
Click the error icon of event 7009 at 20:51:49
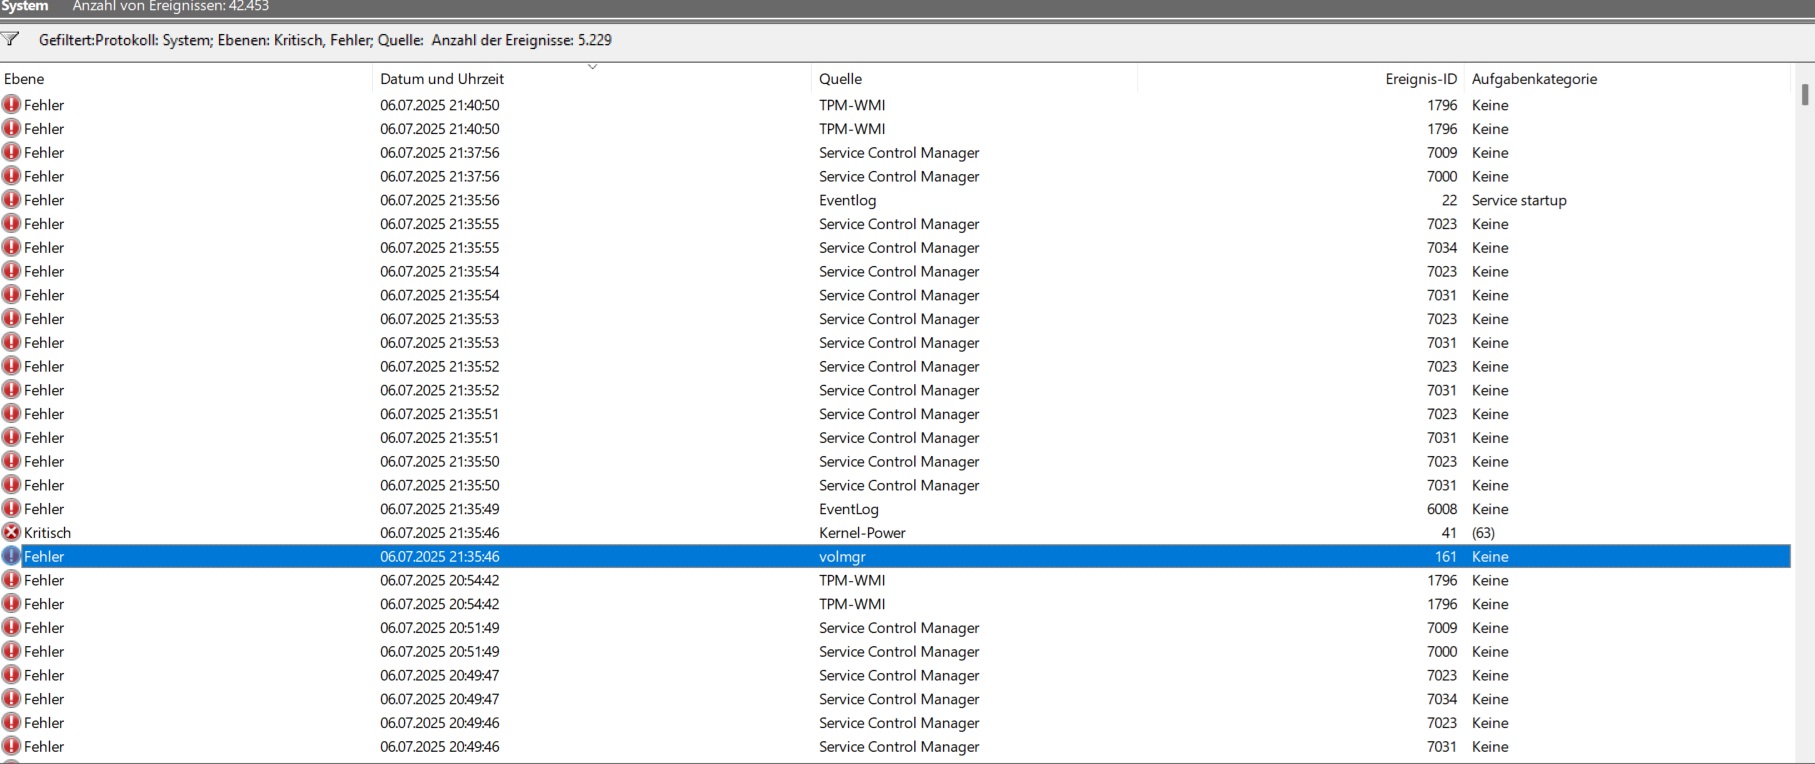[11, 627]
